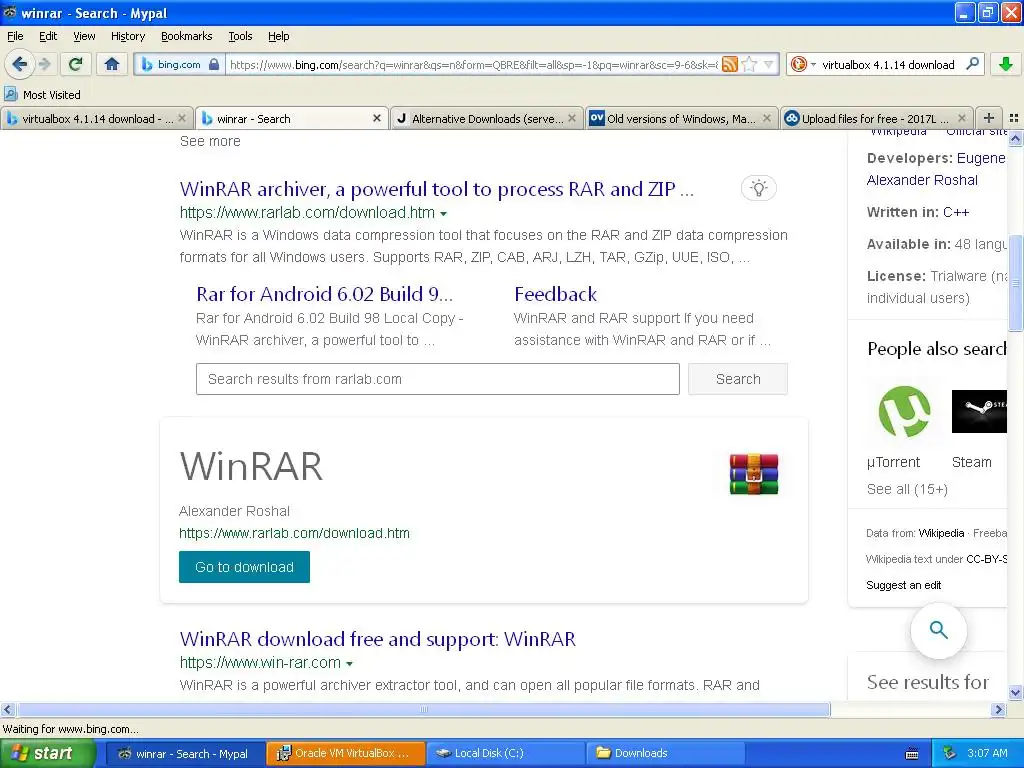This screenshot has width=1024, height=768.
Task: Open the keyboard icon in taskbar
Action: coord(912,754)
